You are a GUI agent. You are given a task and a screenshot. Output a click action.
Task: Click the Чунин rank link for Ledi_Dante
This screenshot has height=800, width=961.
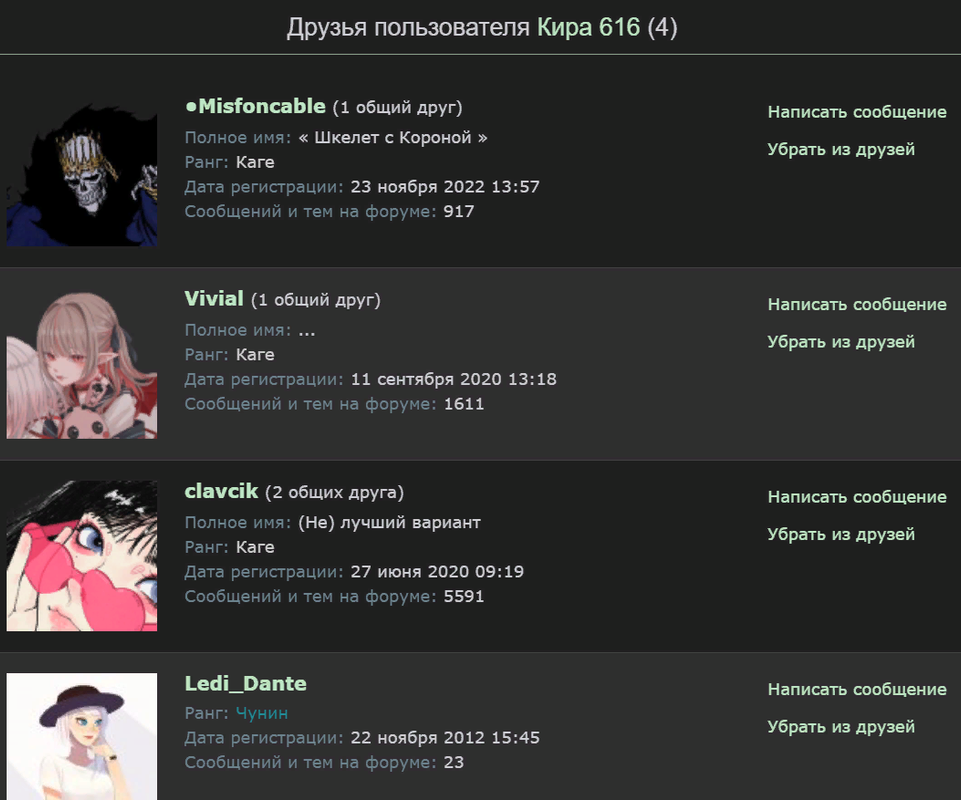click(x=262, y=714)
